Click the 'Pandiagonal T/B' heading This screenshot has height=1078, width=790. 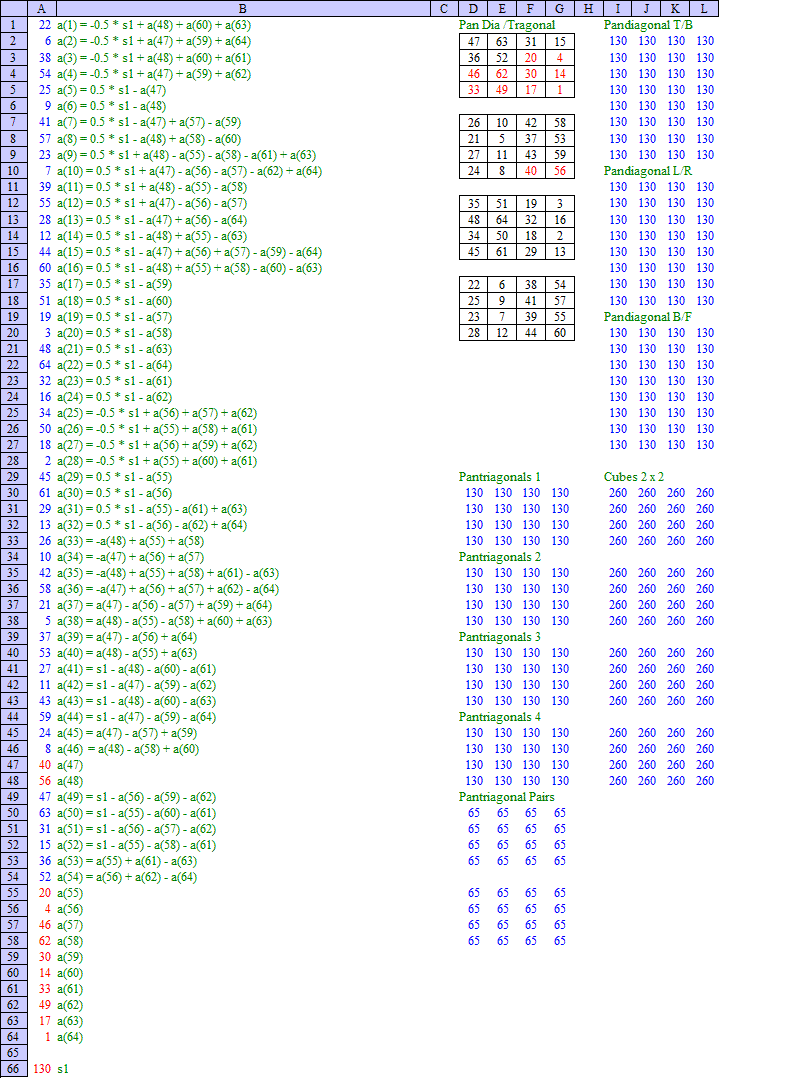click(x=648, y=25)
